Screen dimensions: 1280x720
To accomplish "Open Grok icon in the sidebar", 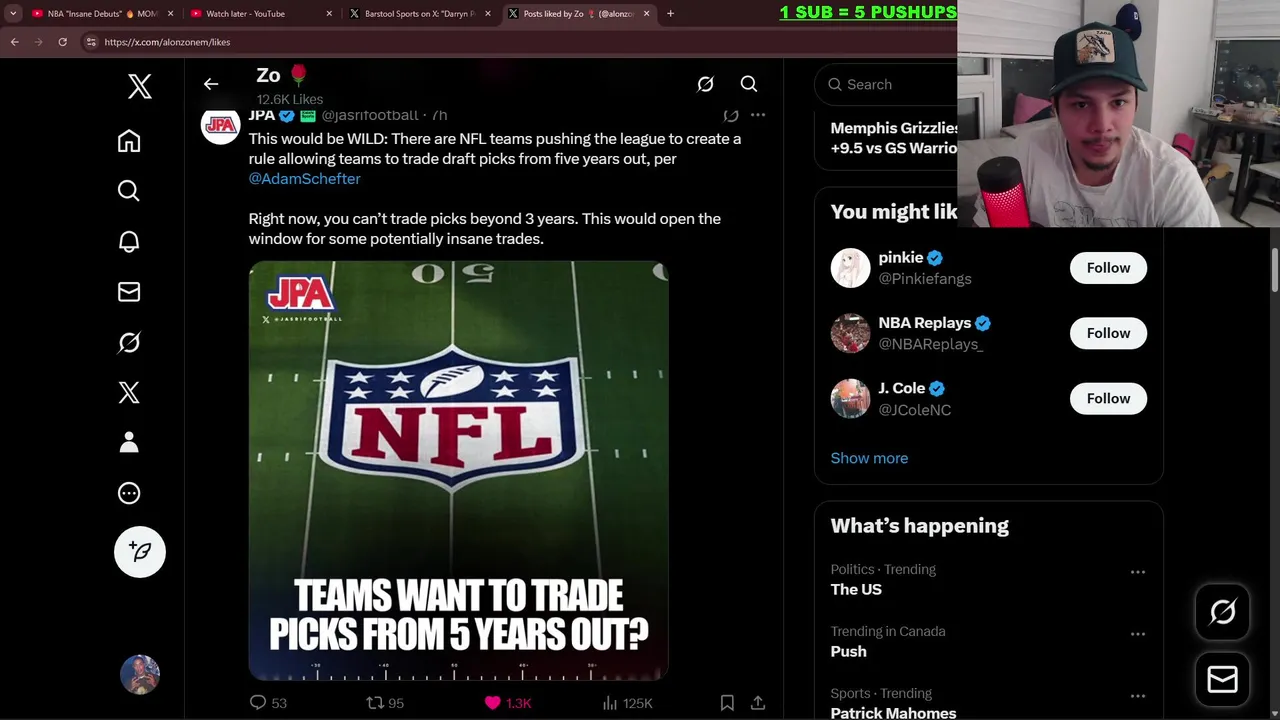I will click(129, 342).
